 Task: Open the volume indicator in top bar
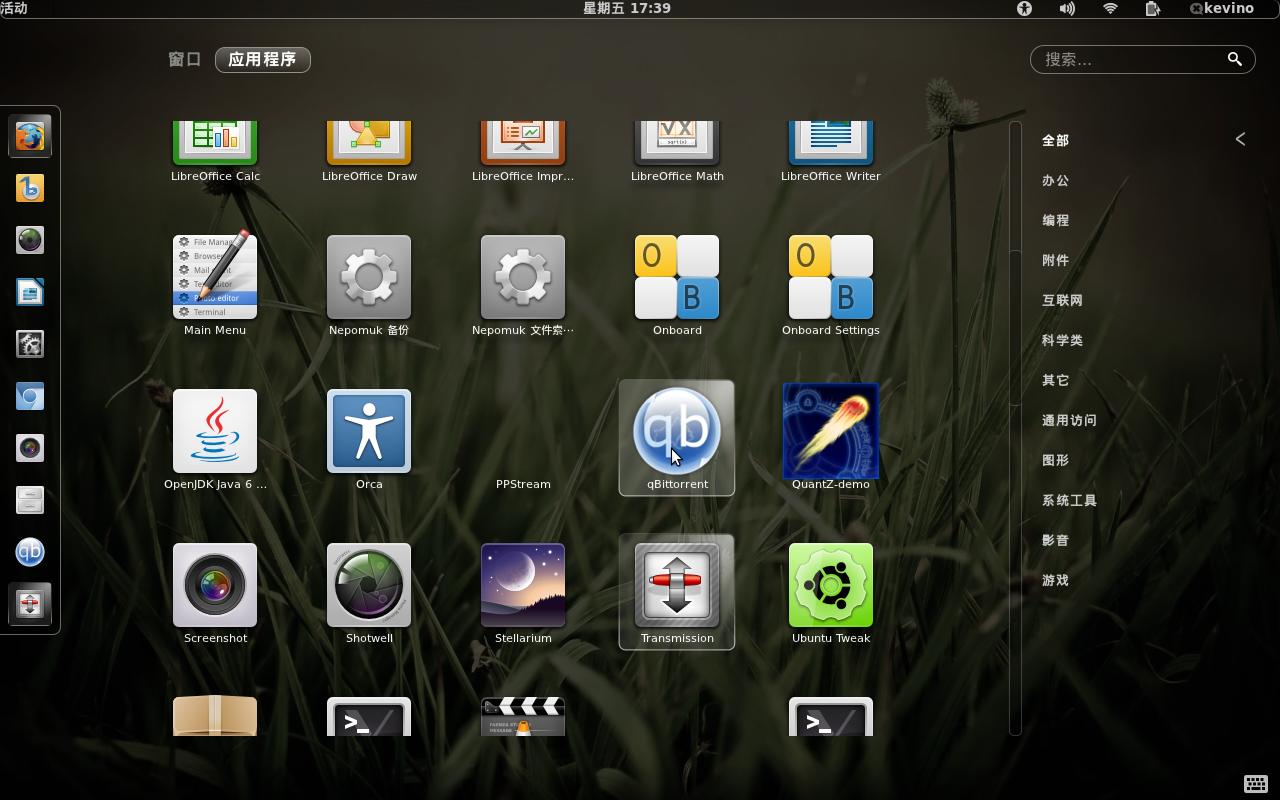point(1067,8)
